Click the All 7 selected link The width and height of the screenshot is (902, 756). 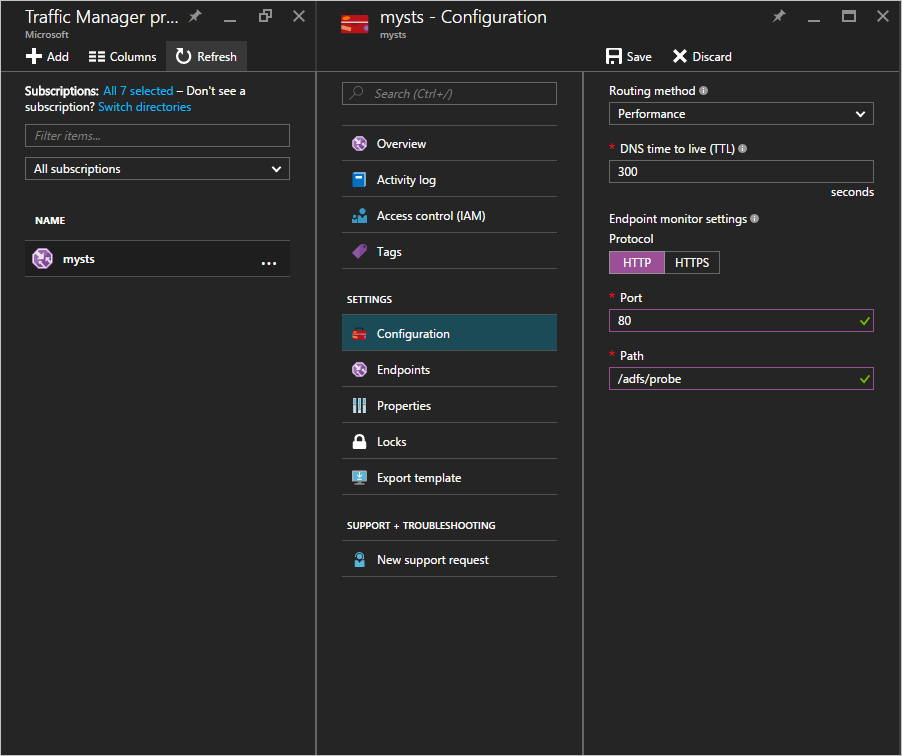(x=138, y=91)
